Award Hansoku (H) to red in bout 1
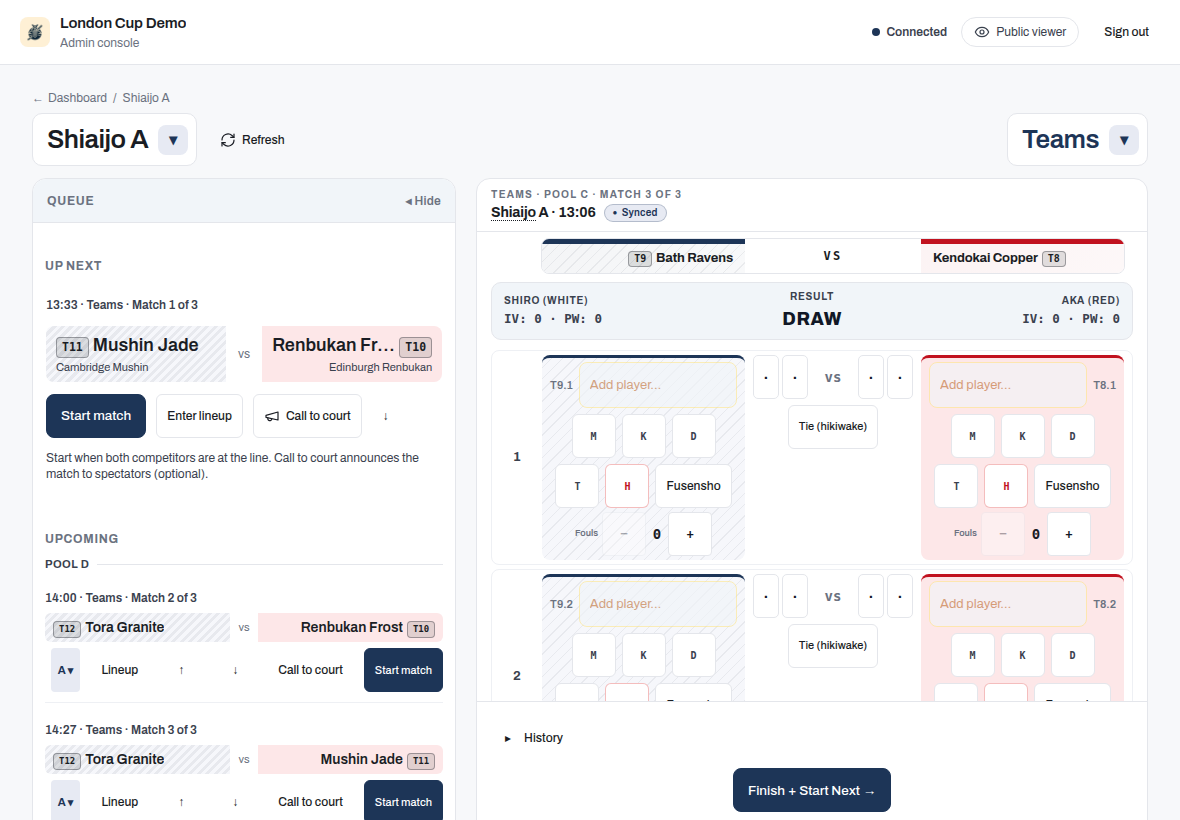1180x820 pixels. point(1006,486)
